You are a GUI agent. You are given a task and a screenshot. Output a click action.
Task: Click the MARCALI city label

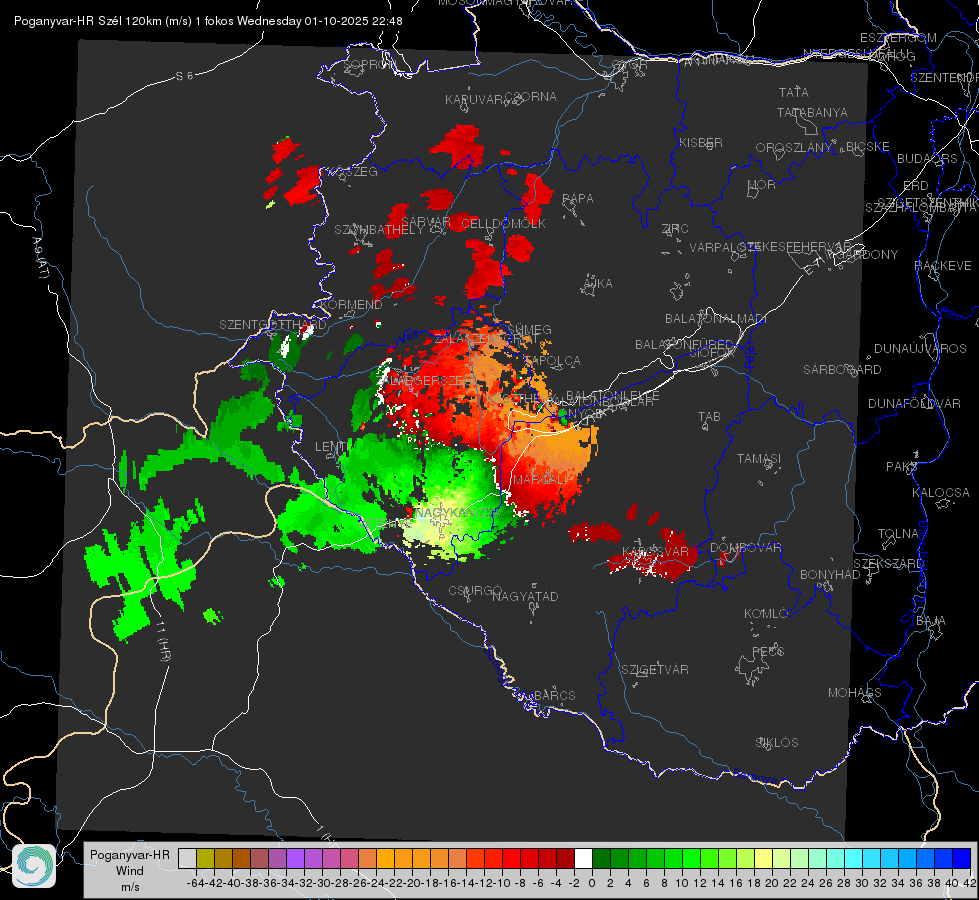pos(540,480)
